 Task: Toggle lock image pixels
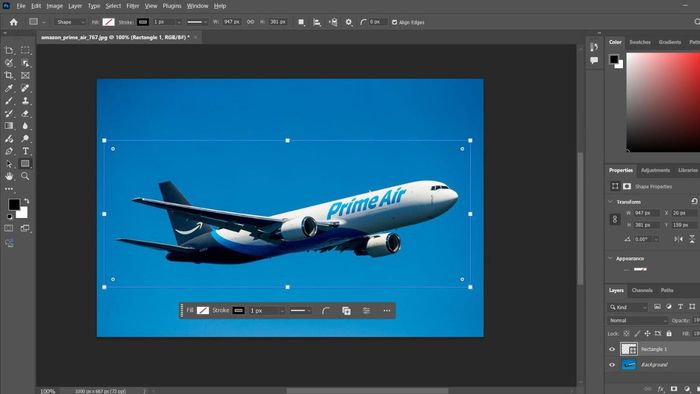point(637,333)
